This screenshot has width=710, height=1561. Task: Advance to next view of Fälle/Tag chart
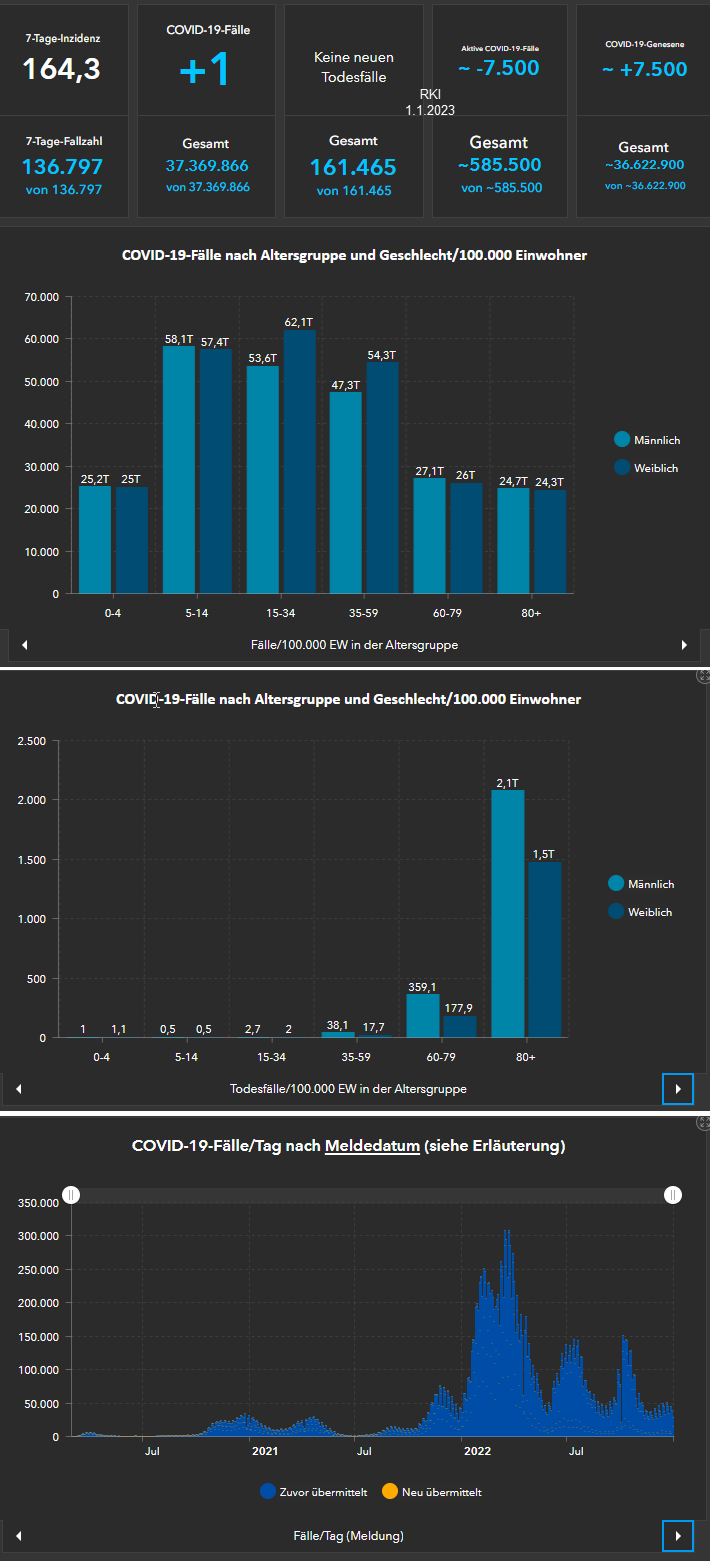coord(678,1535)
